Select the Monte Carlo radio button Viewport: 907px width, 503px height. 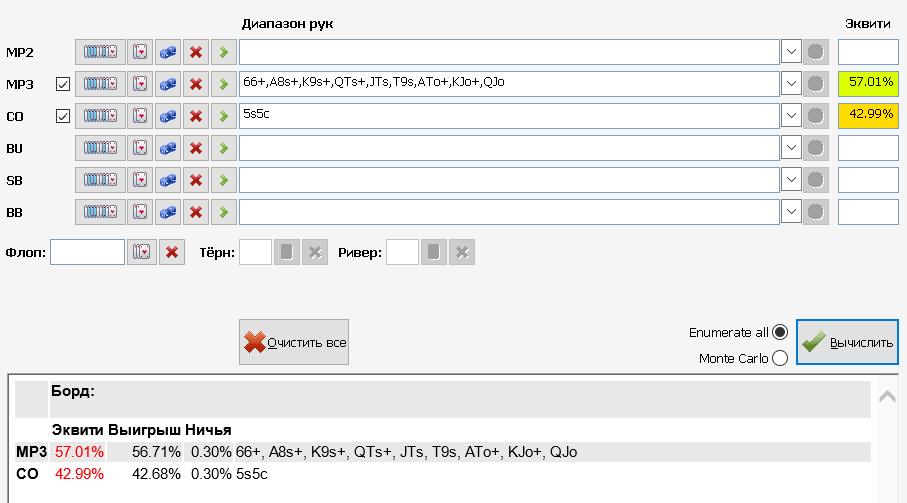780,358
